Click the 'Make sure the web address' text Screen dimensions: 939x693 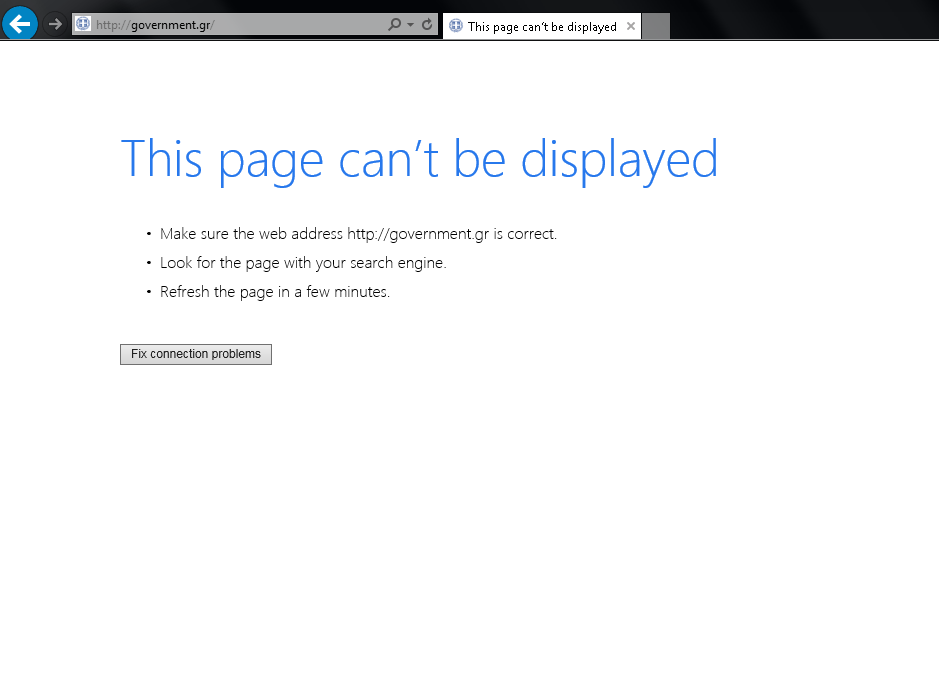252,234
